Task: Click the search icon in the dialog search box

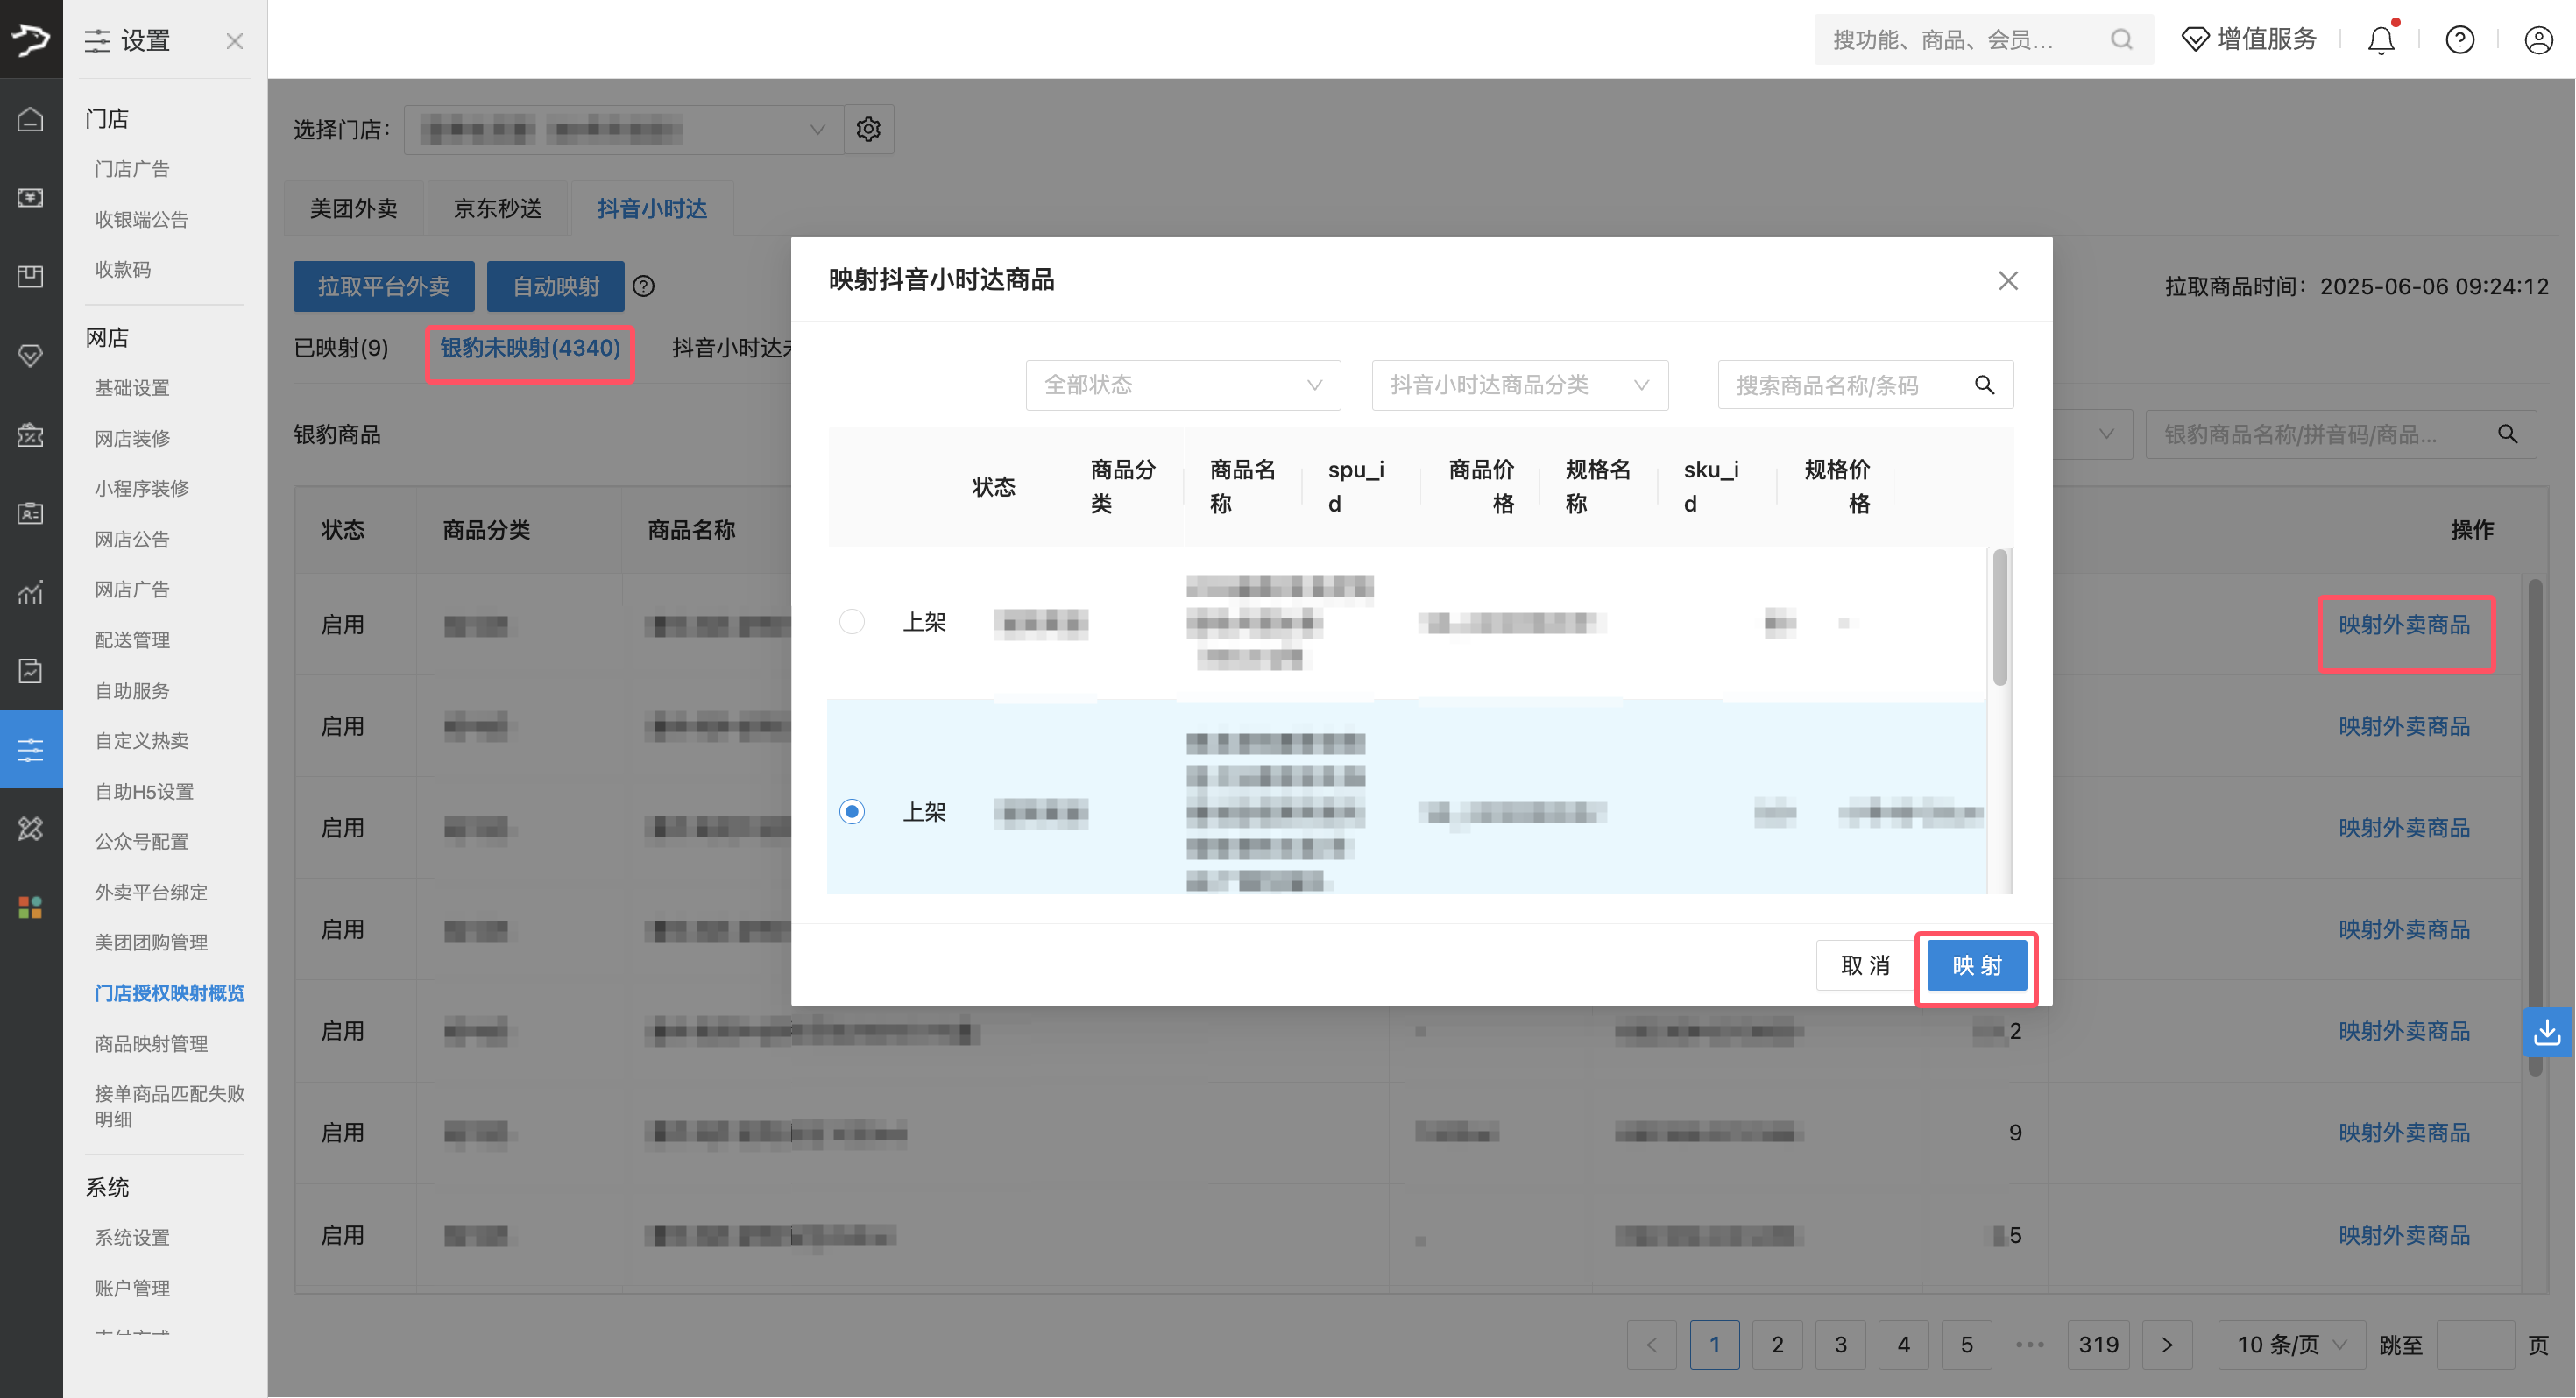Action: pos(1984,385)
